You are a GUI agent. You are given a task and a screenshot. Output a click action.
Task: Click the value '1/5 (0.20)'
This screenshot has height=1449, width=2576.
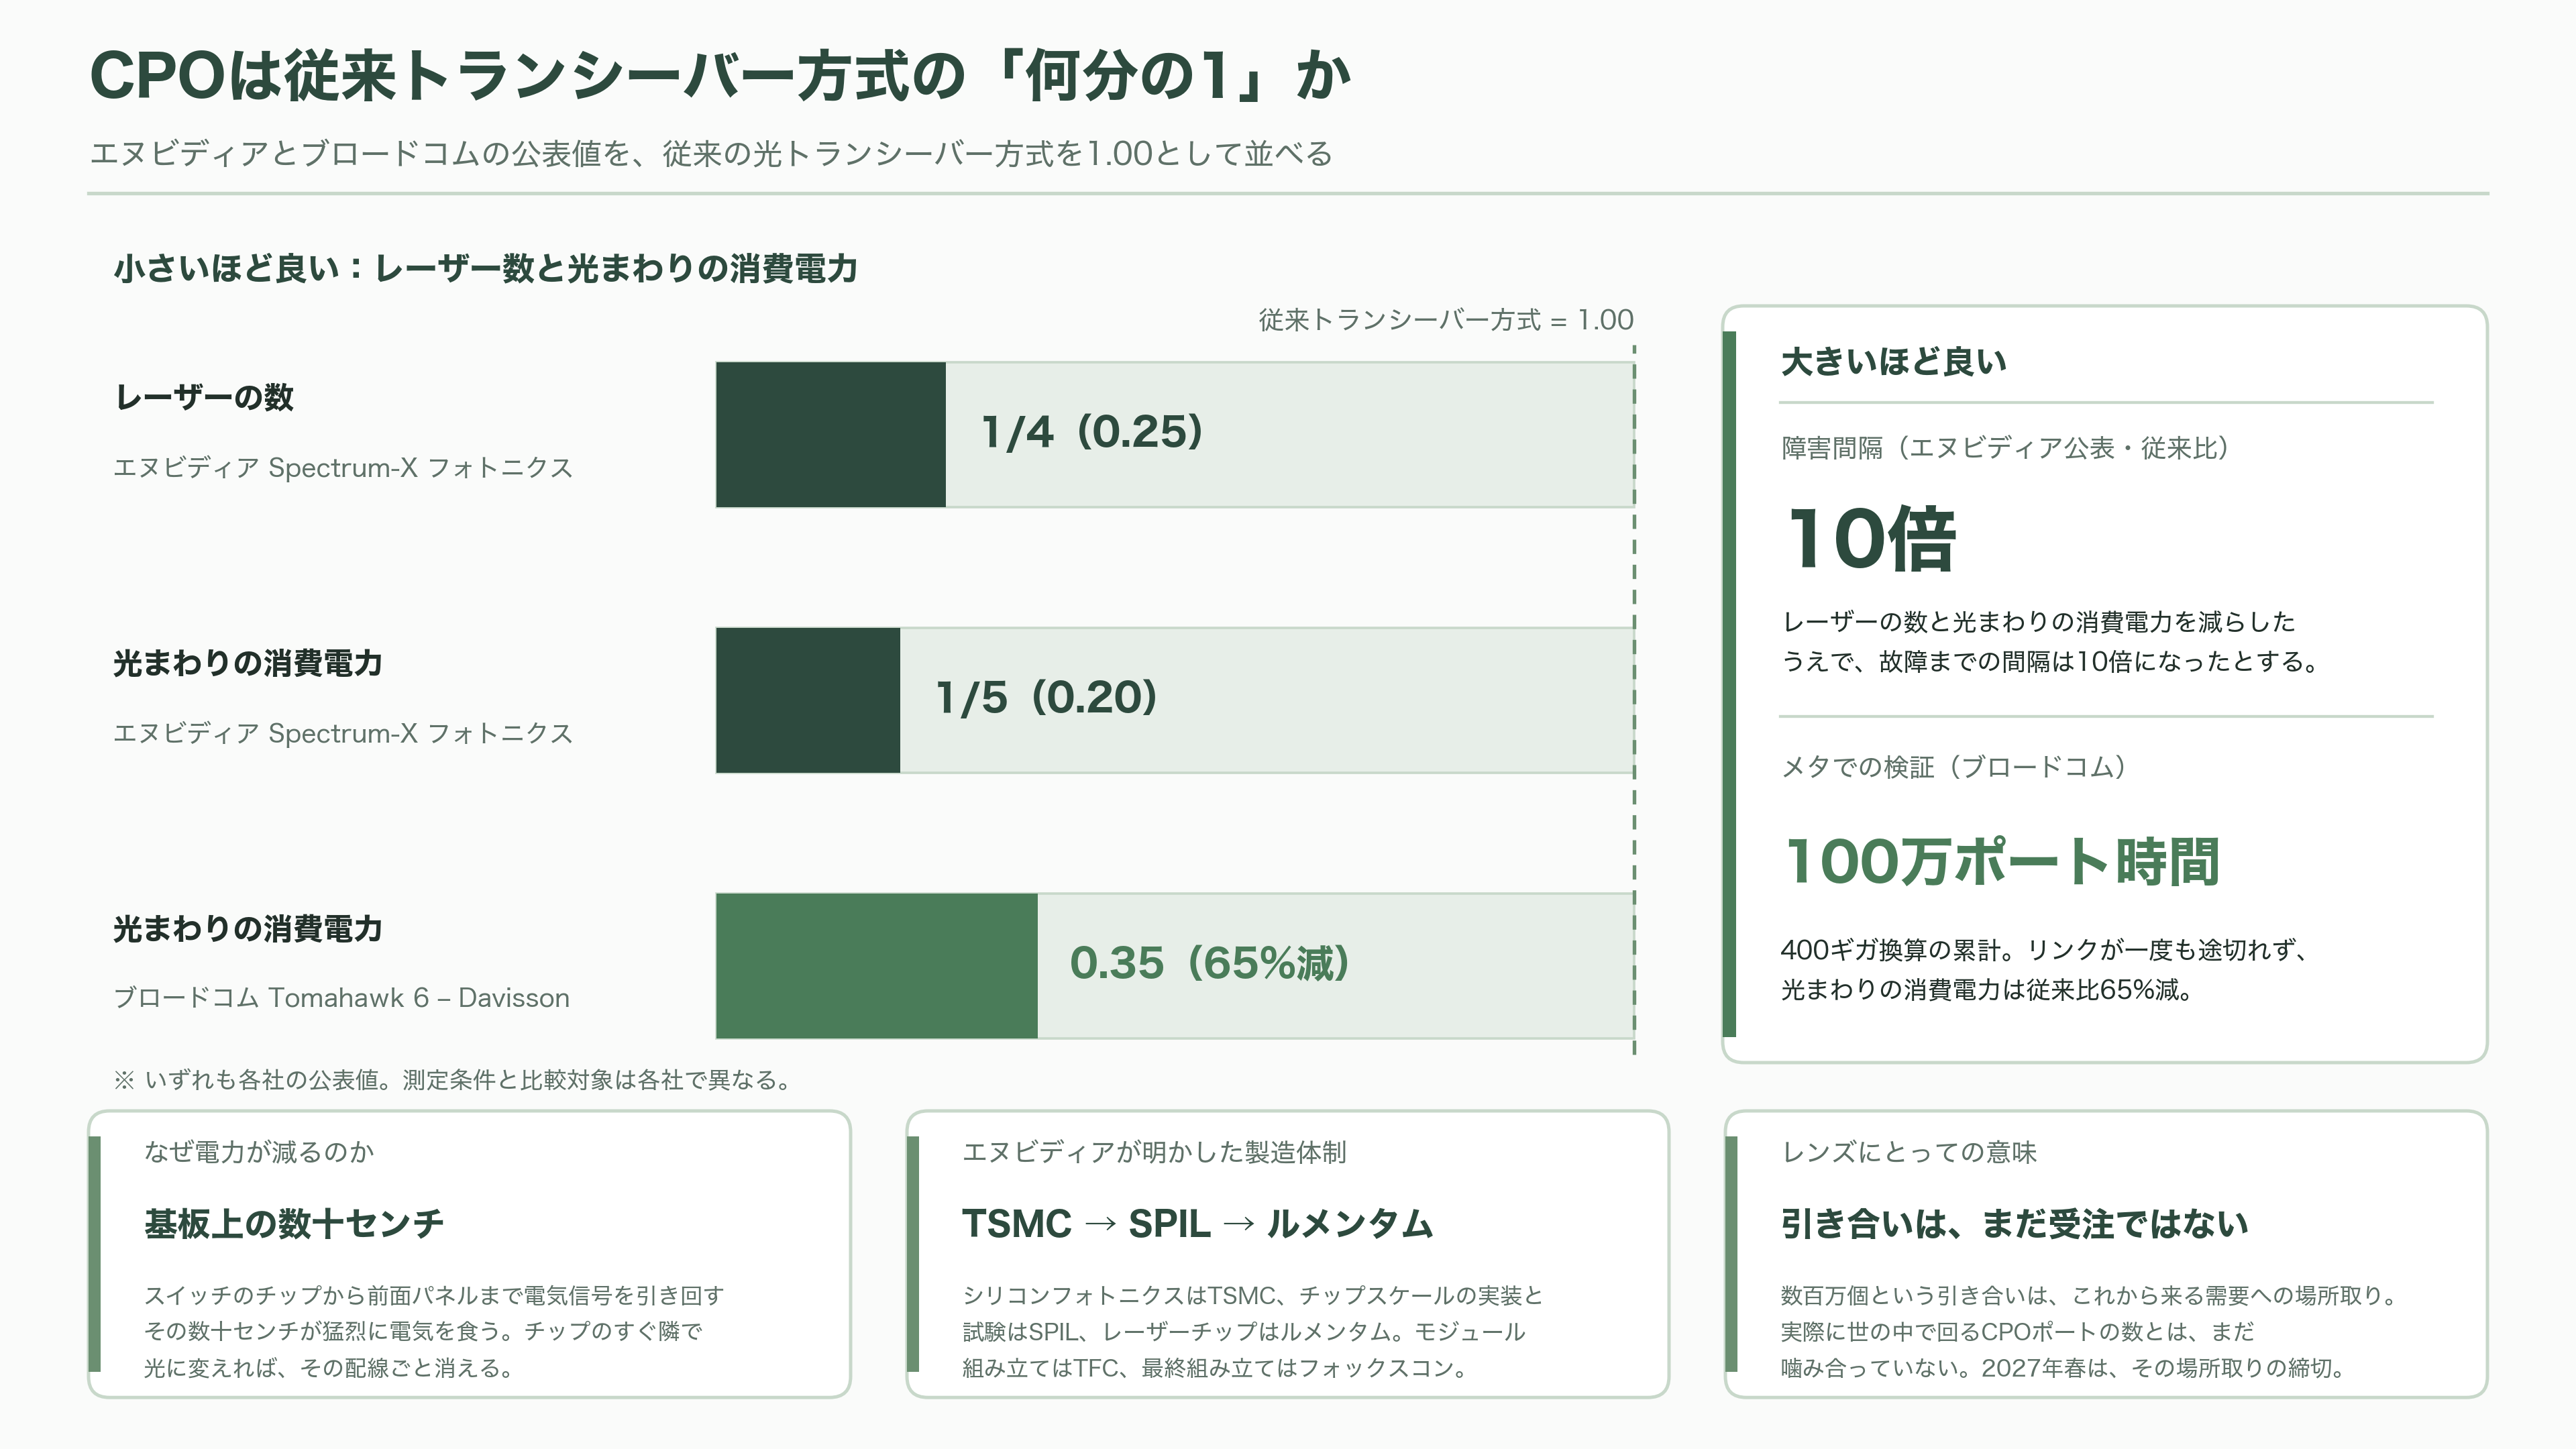pos(1046,698)
